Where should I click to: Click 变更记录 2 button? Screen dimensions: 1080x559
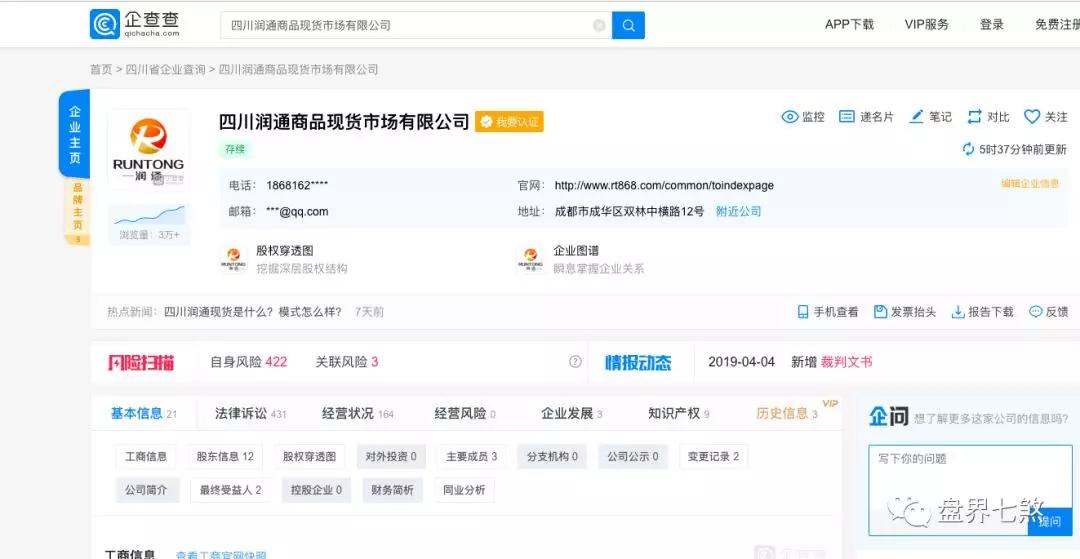click(713, 456)
